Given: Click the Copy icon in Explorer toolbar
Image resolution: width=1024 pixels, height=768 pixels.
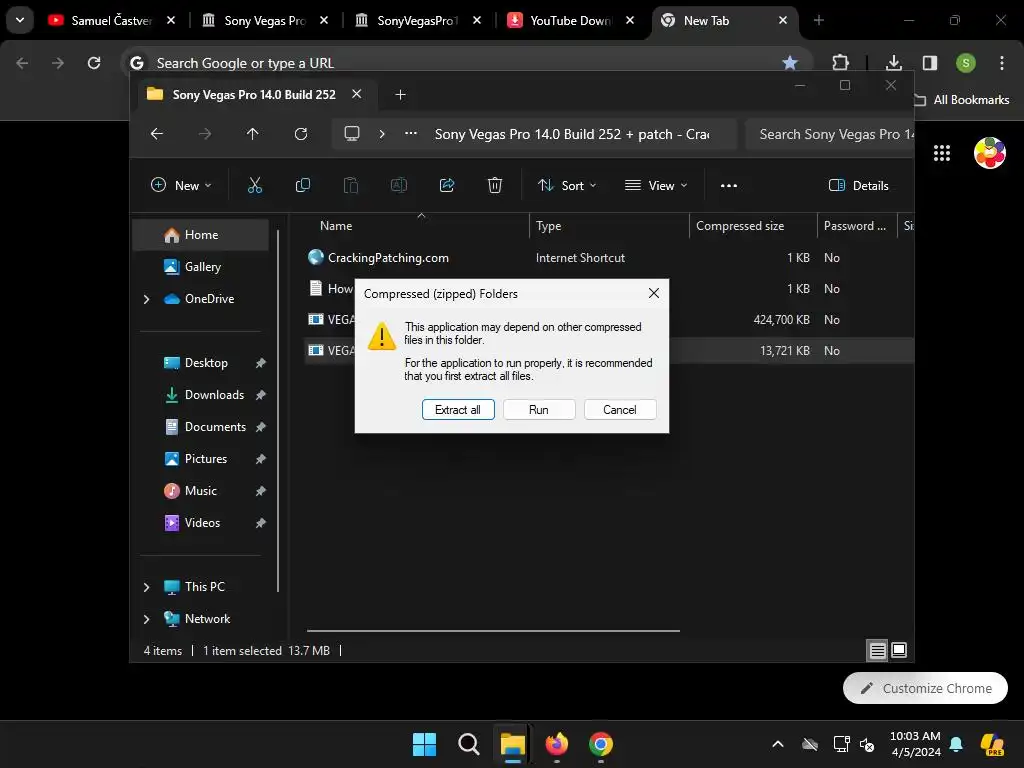Looking at the screenshot, I should (303, 185).
